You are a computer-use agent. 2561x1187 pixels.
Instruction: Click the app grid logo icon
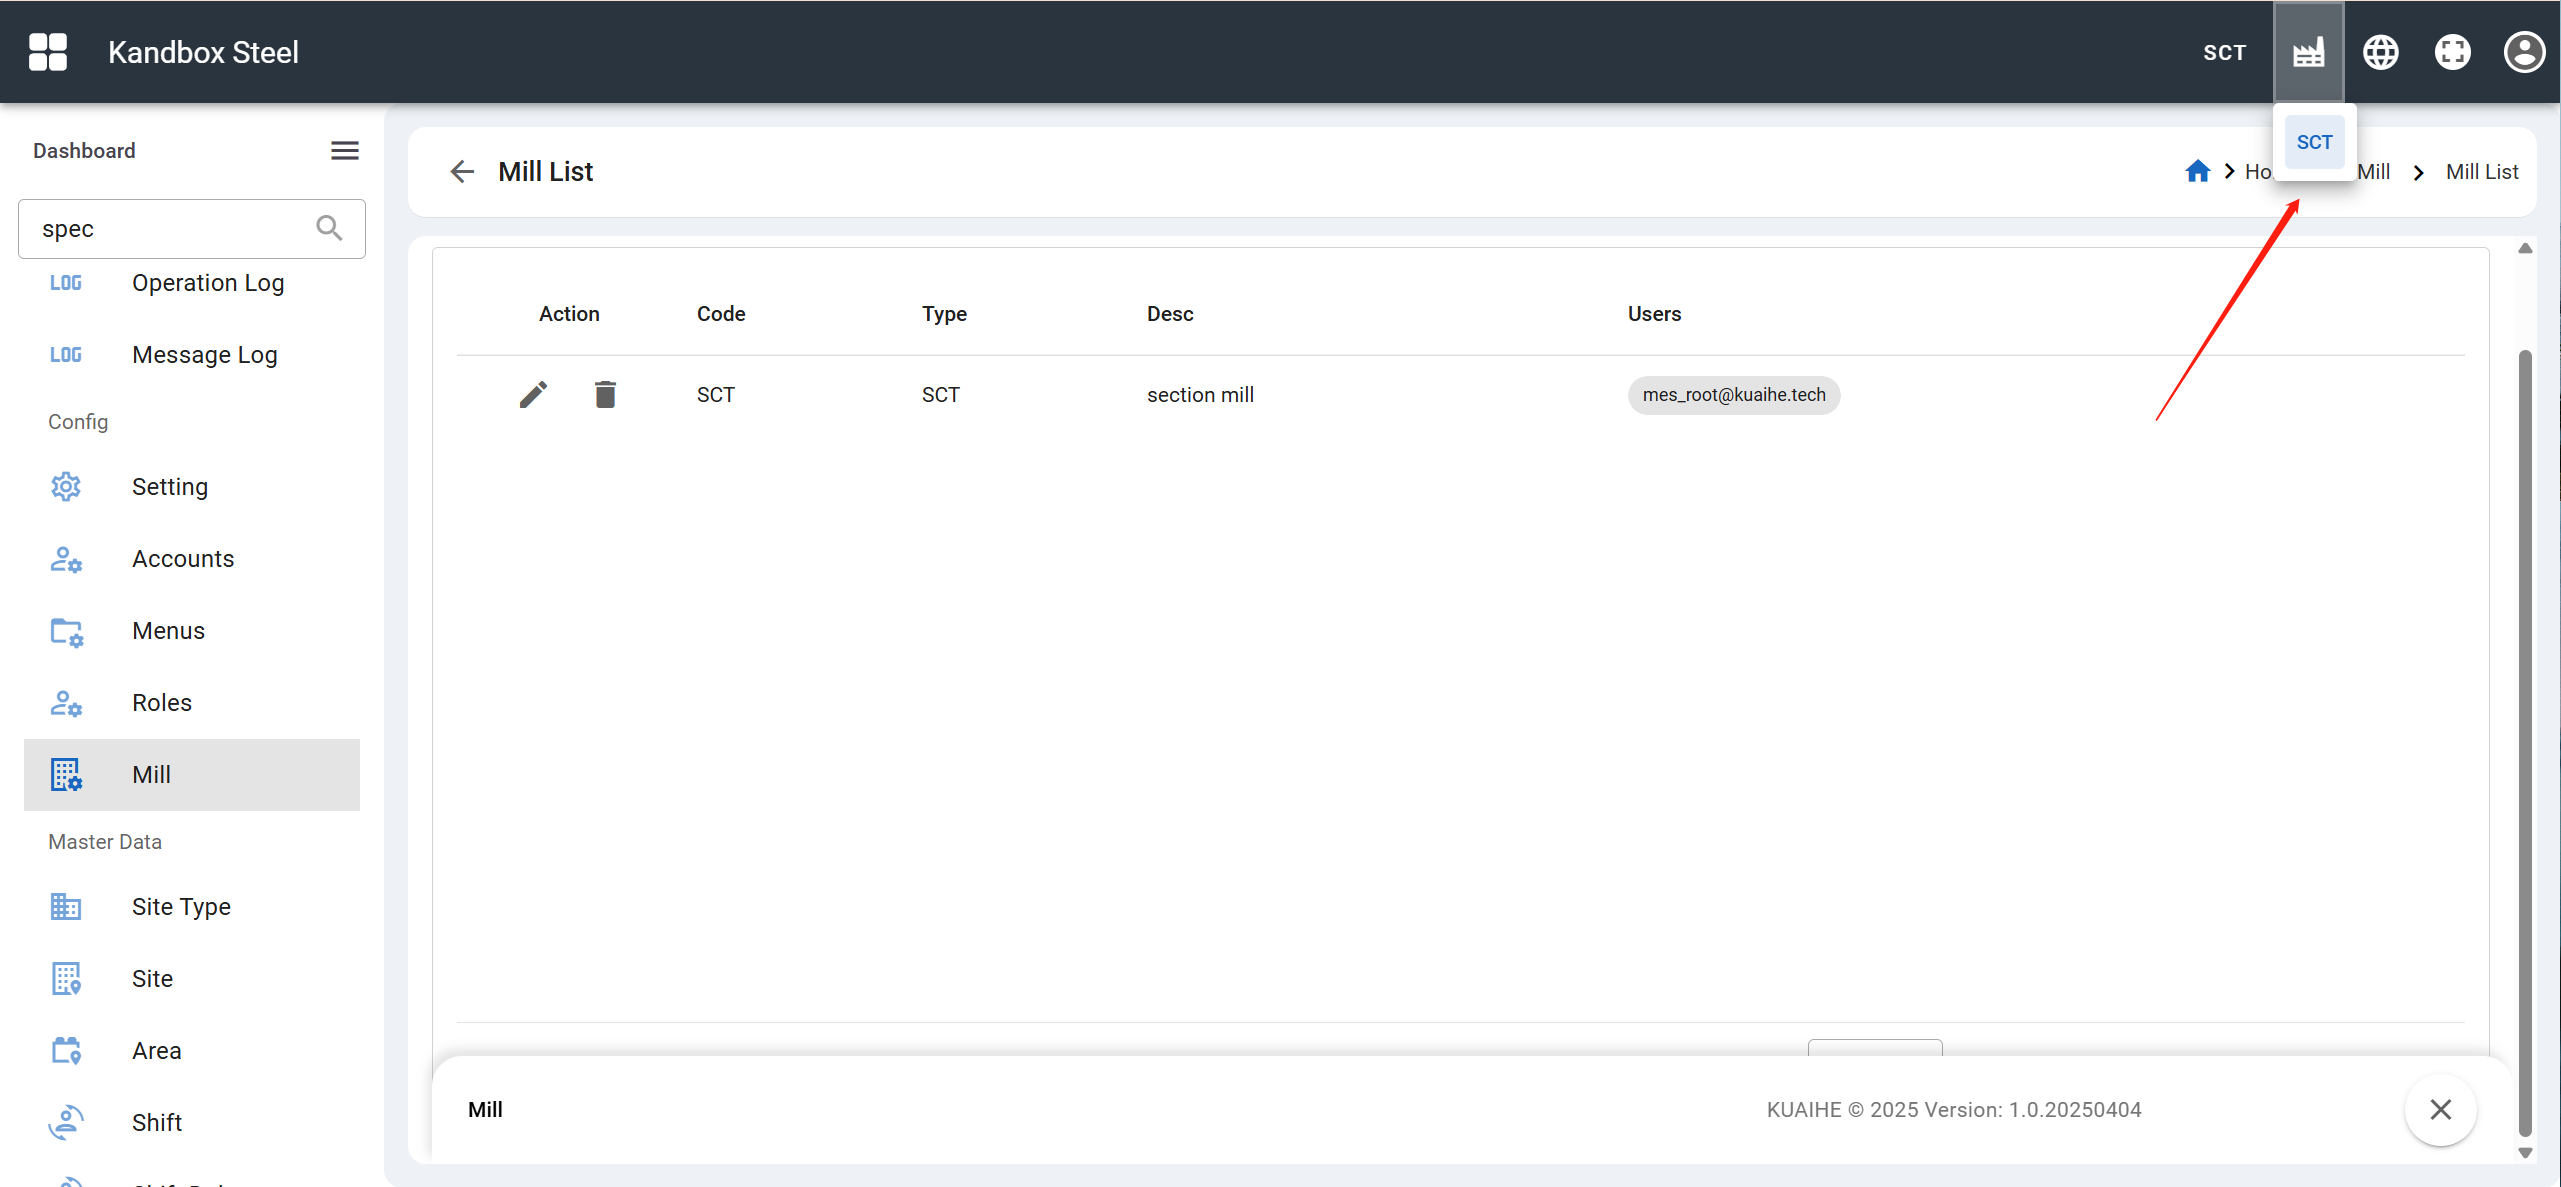click(x=47, y=52)
